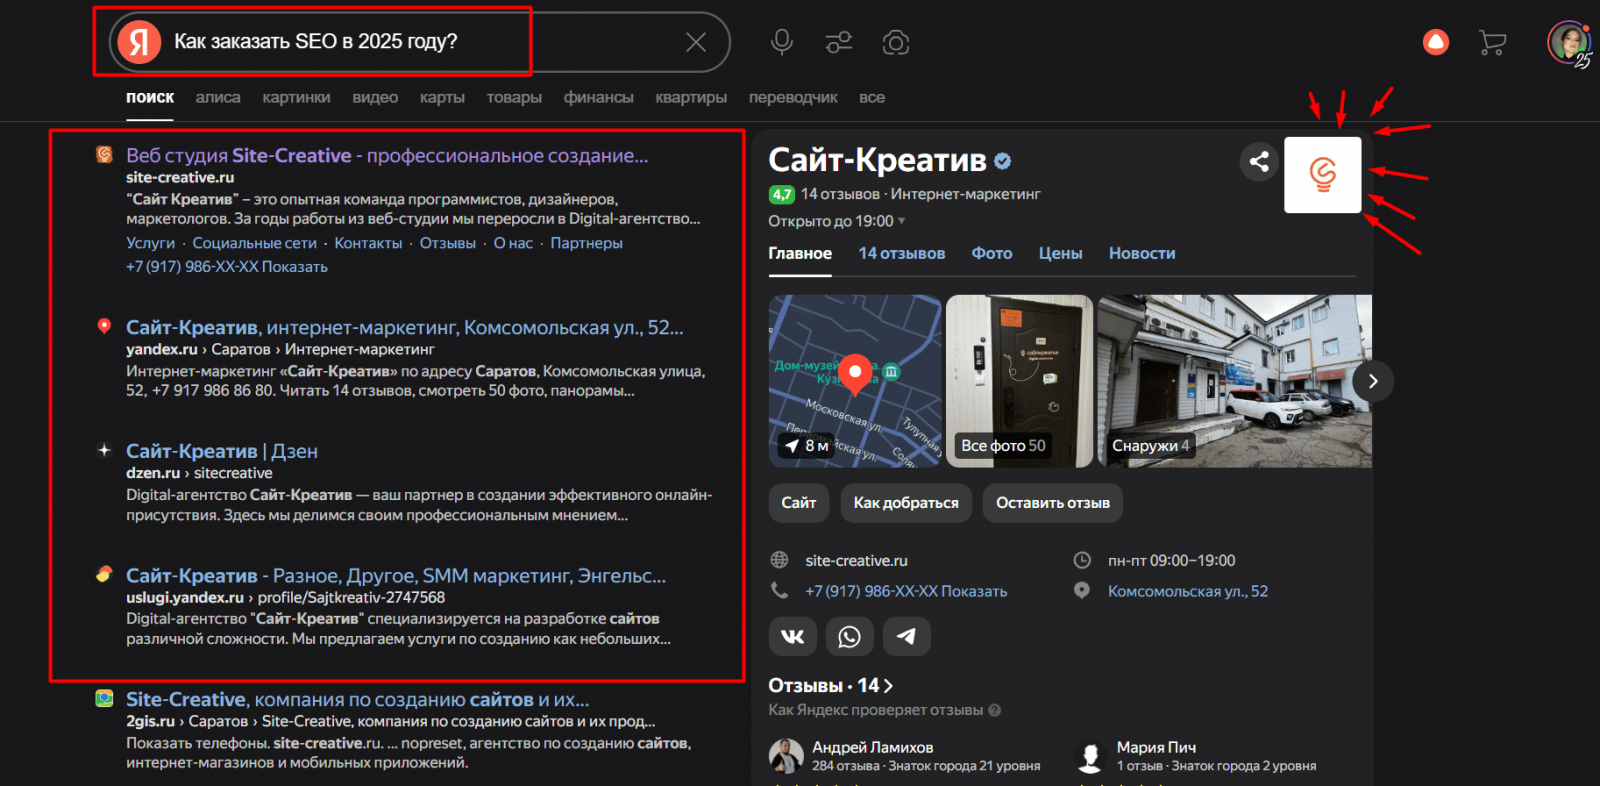Open the Услуги sitelink

[x=150, y=243]
